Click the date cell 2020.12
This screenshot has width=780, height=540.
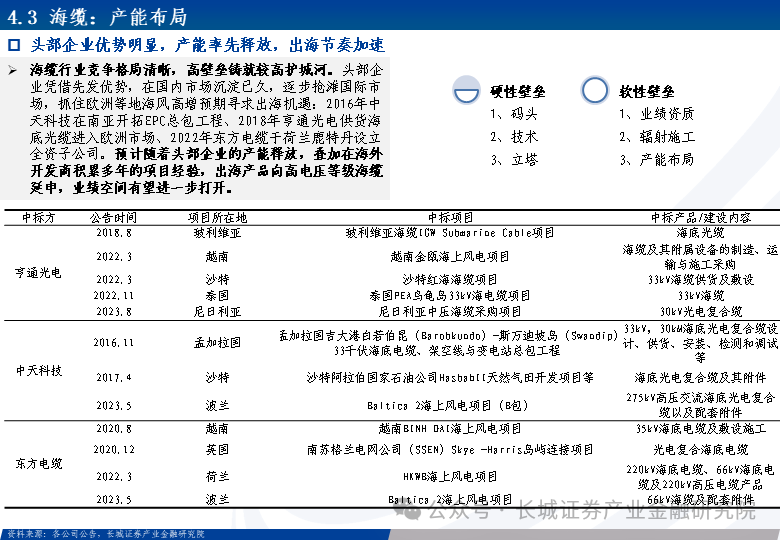point(114,450)
